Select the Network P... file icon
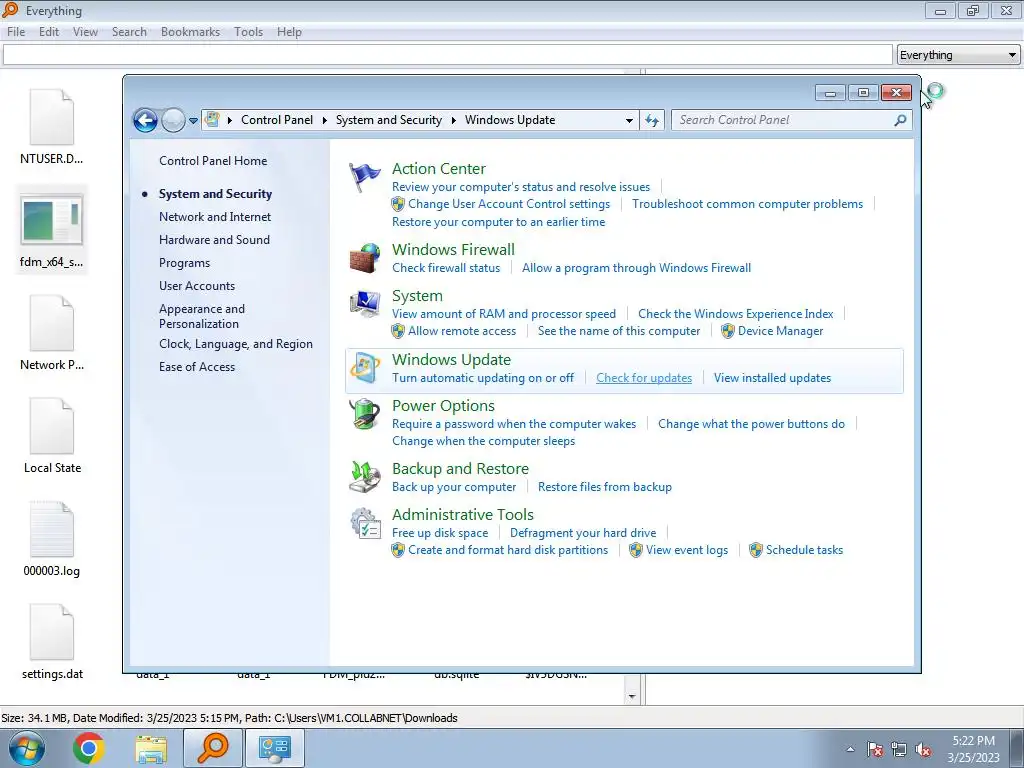 click(52, 323)
